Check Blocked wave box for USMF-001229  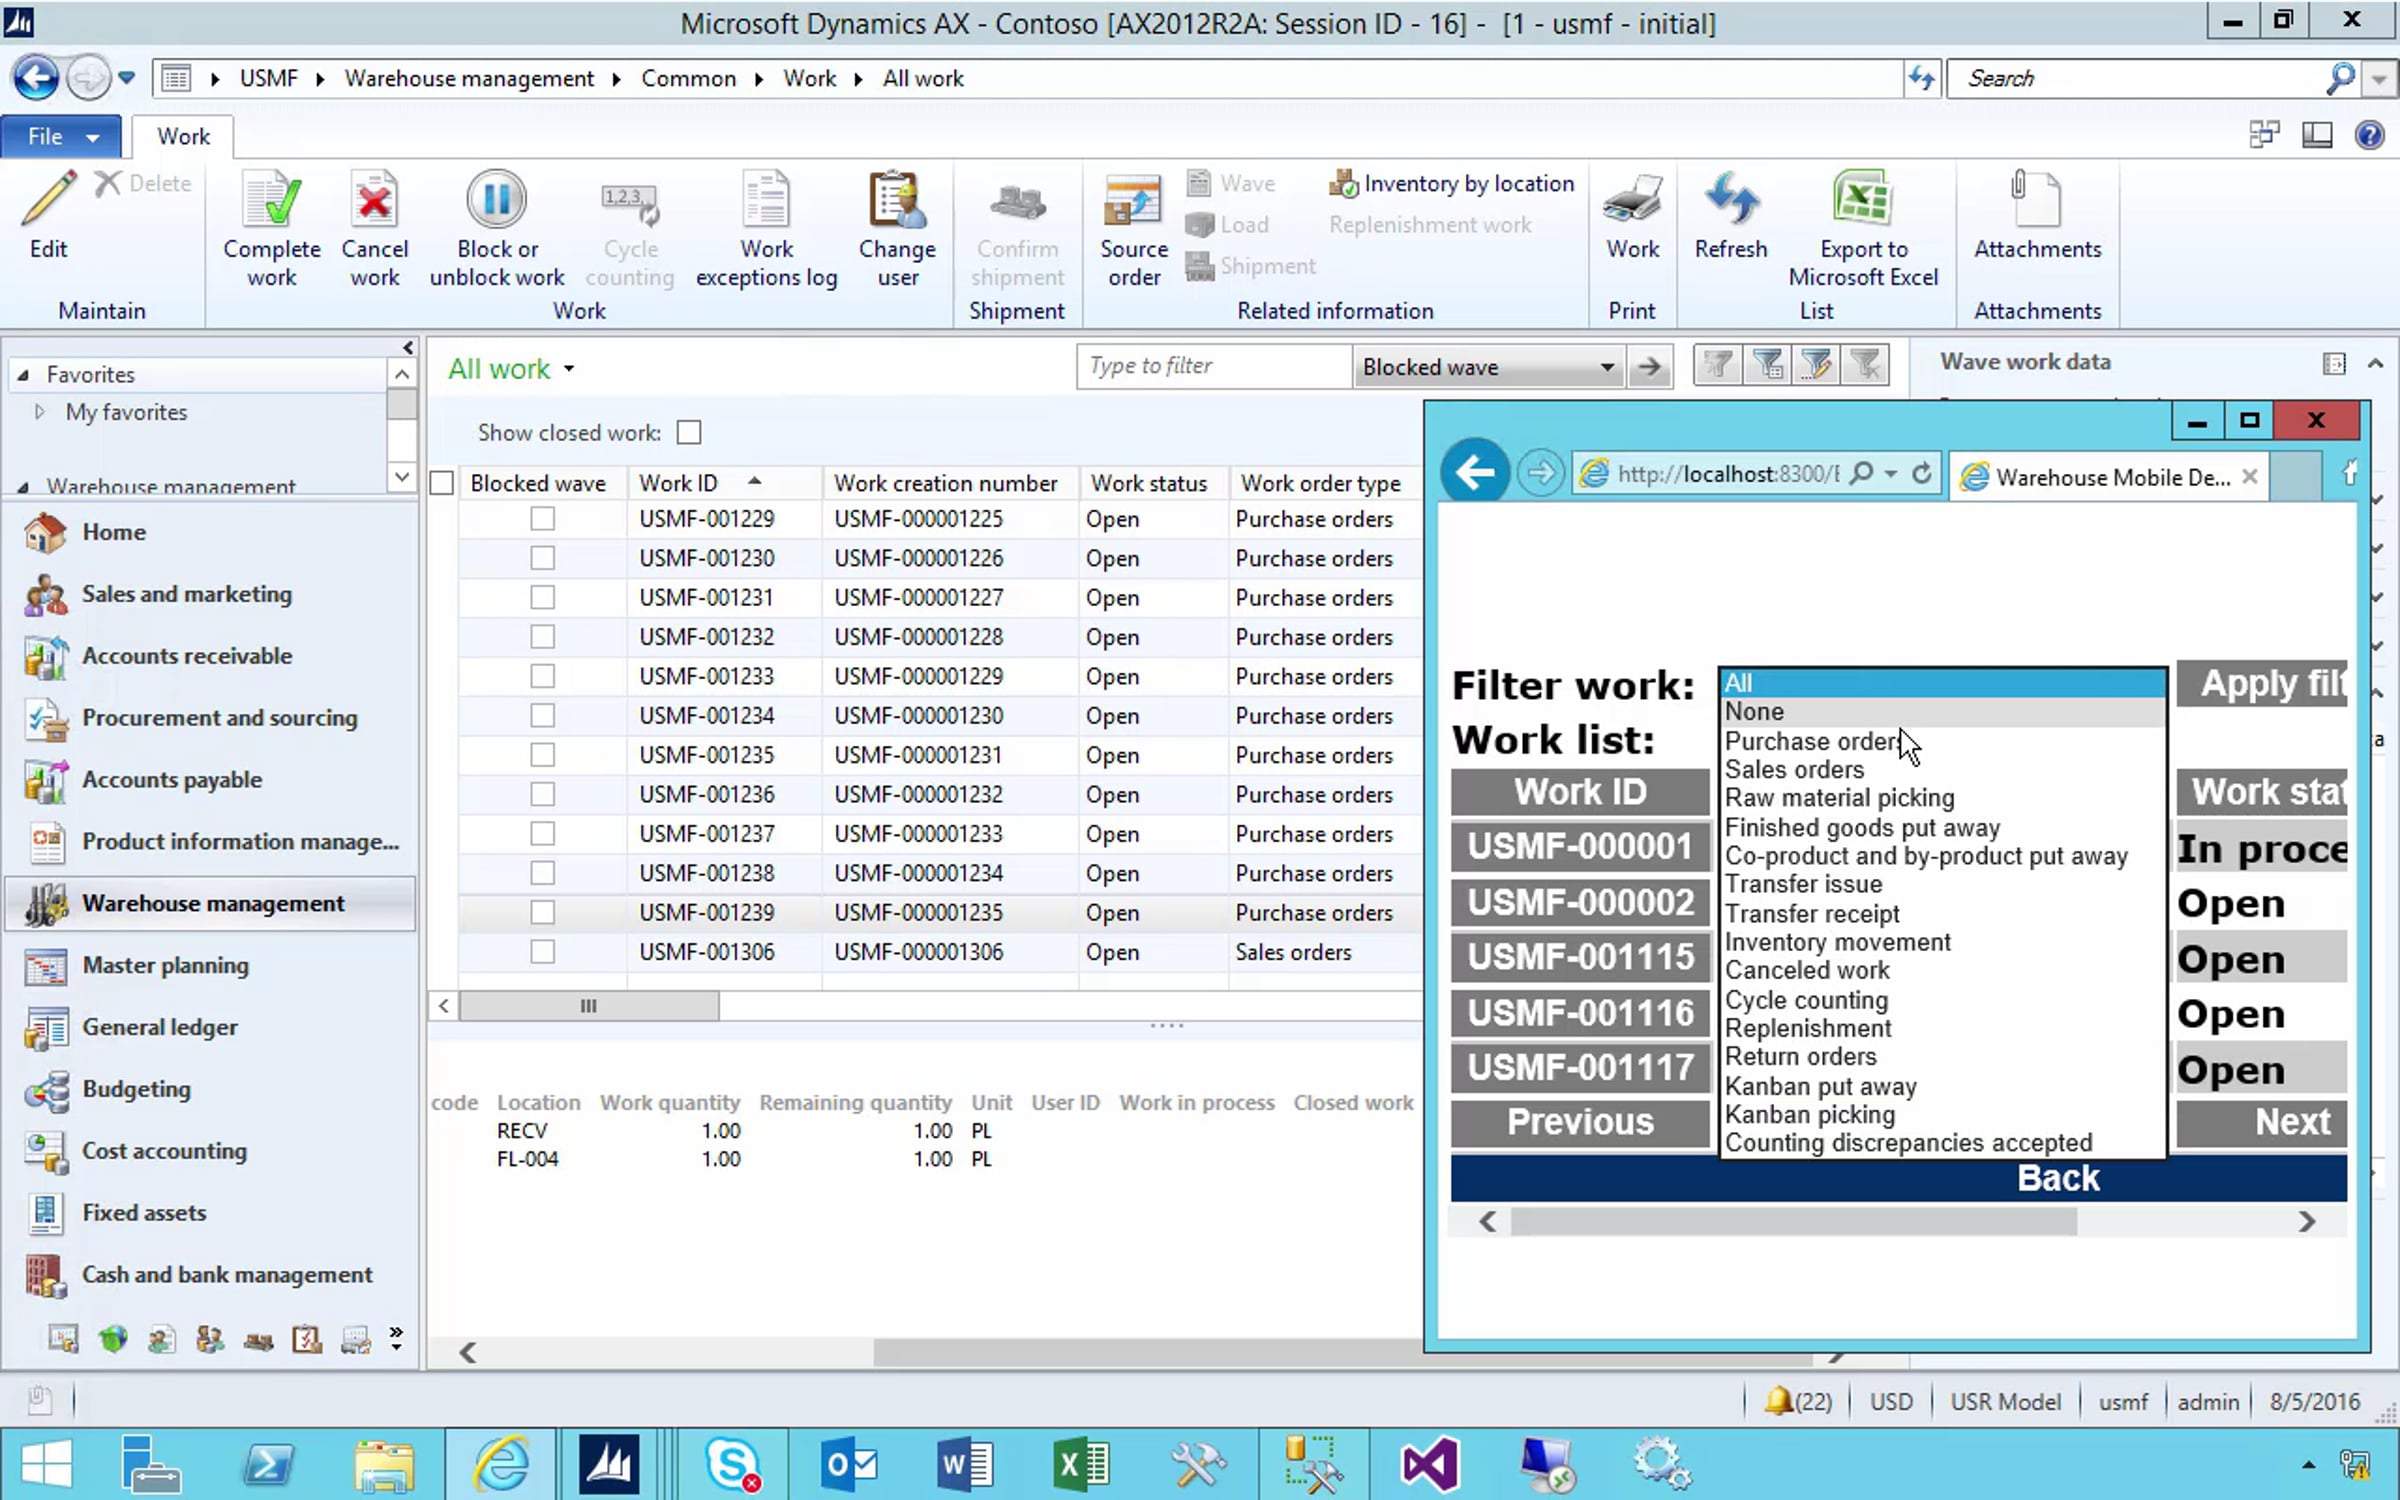(x=542, y=519)
